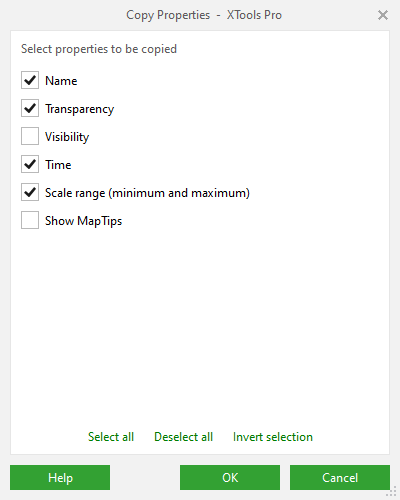Toggle the Scale range checkbox box
The image size is (400, 500).
tap(30, 192)
